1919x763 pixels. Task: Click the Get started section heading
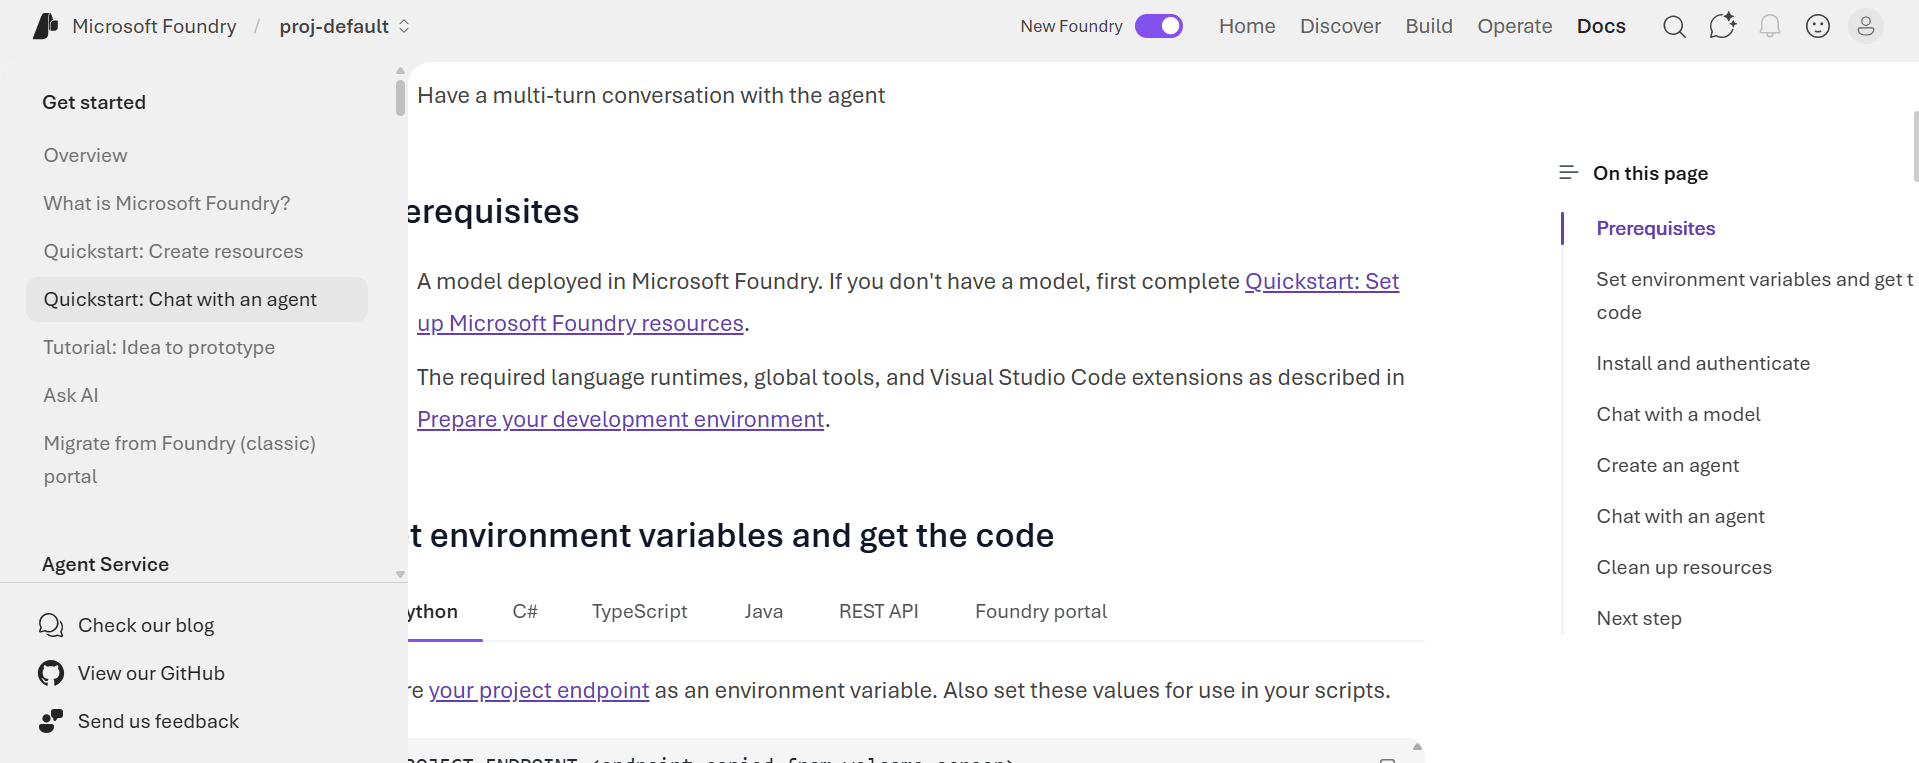click(94, 102)
